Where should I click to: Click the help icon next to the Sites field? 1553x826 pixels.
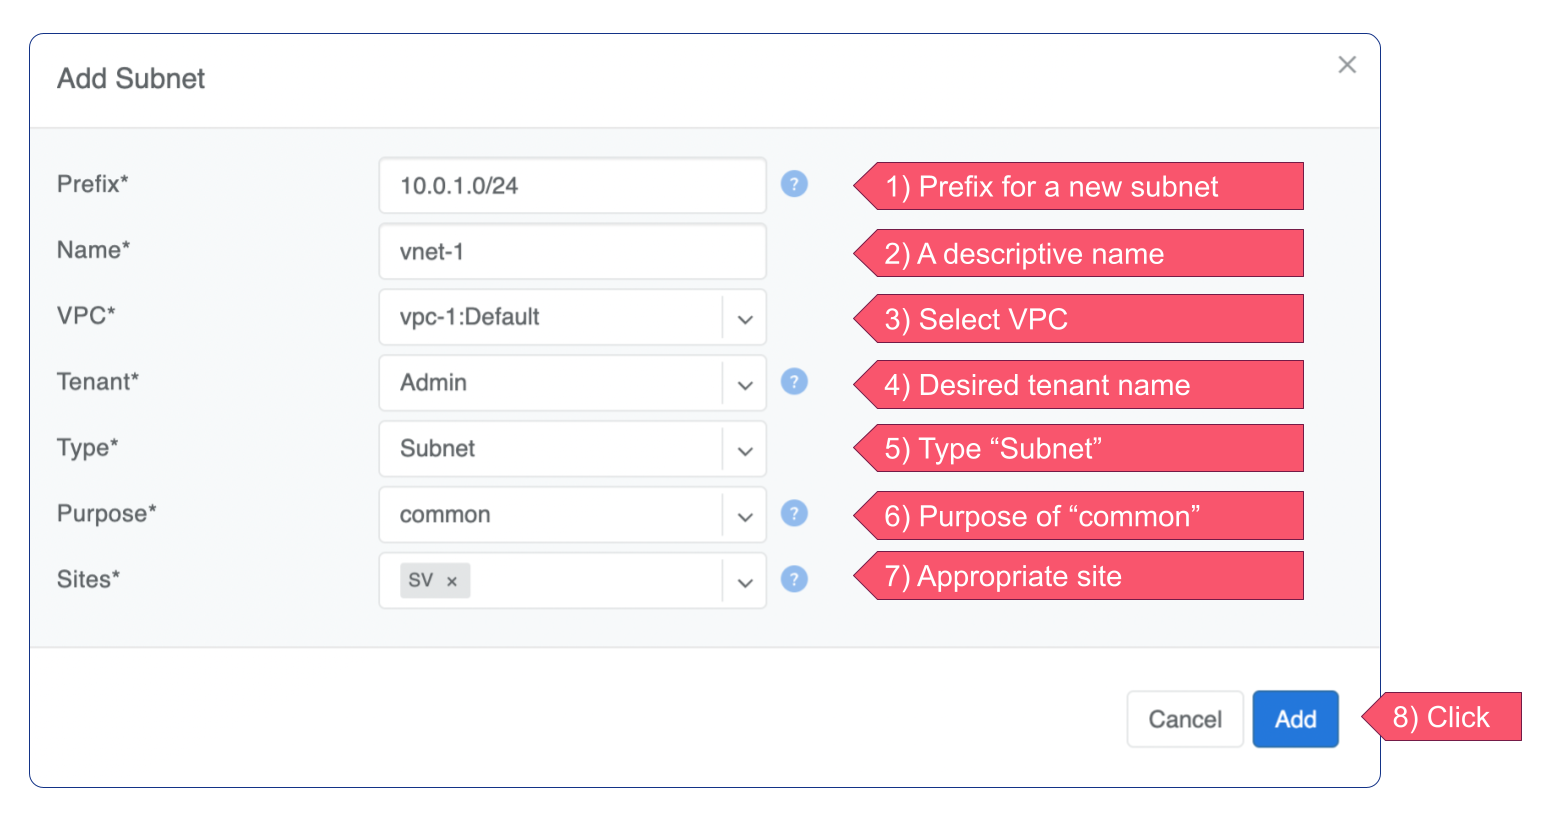click(x=794, y=579)
